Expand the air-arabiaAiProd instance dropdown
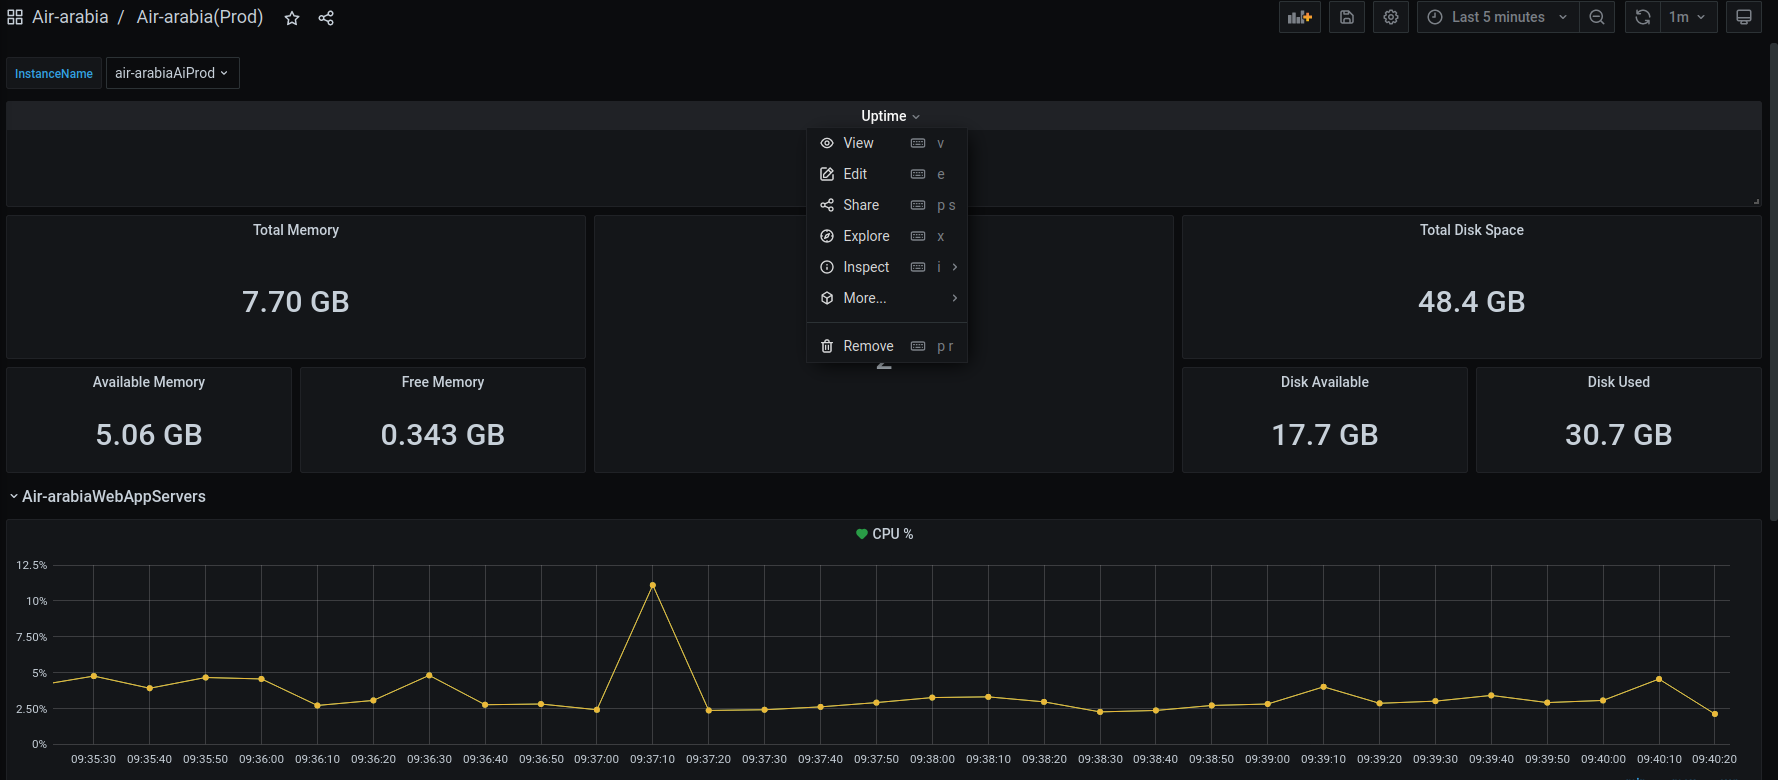This screenshot has width=1778, height=780. click(x=172, y=73)
